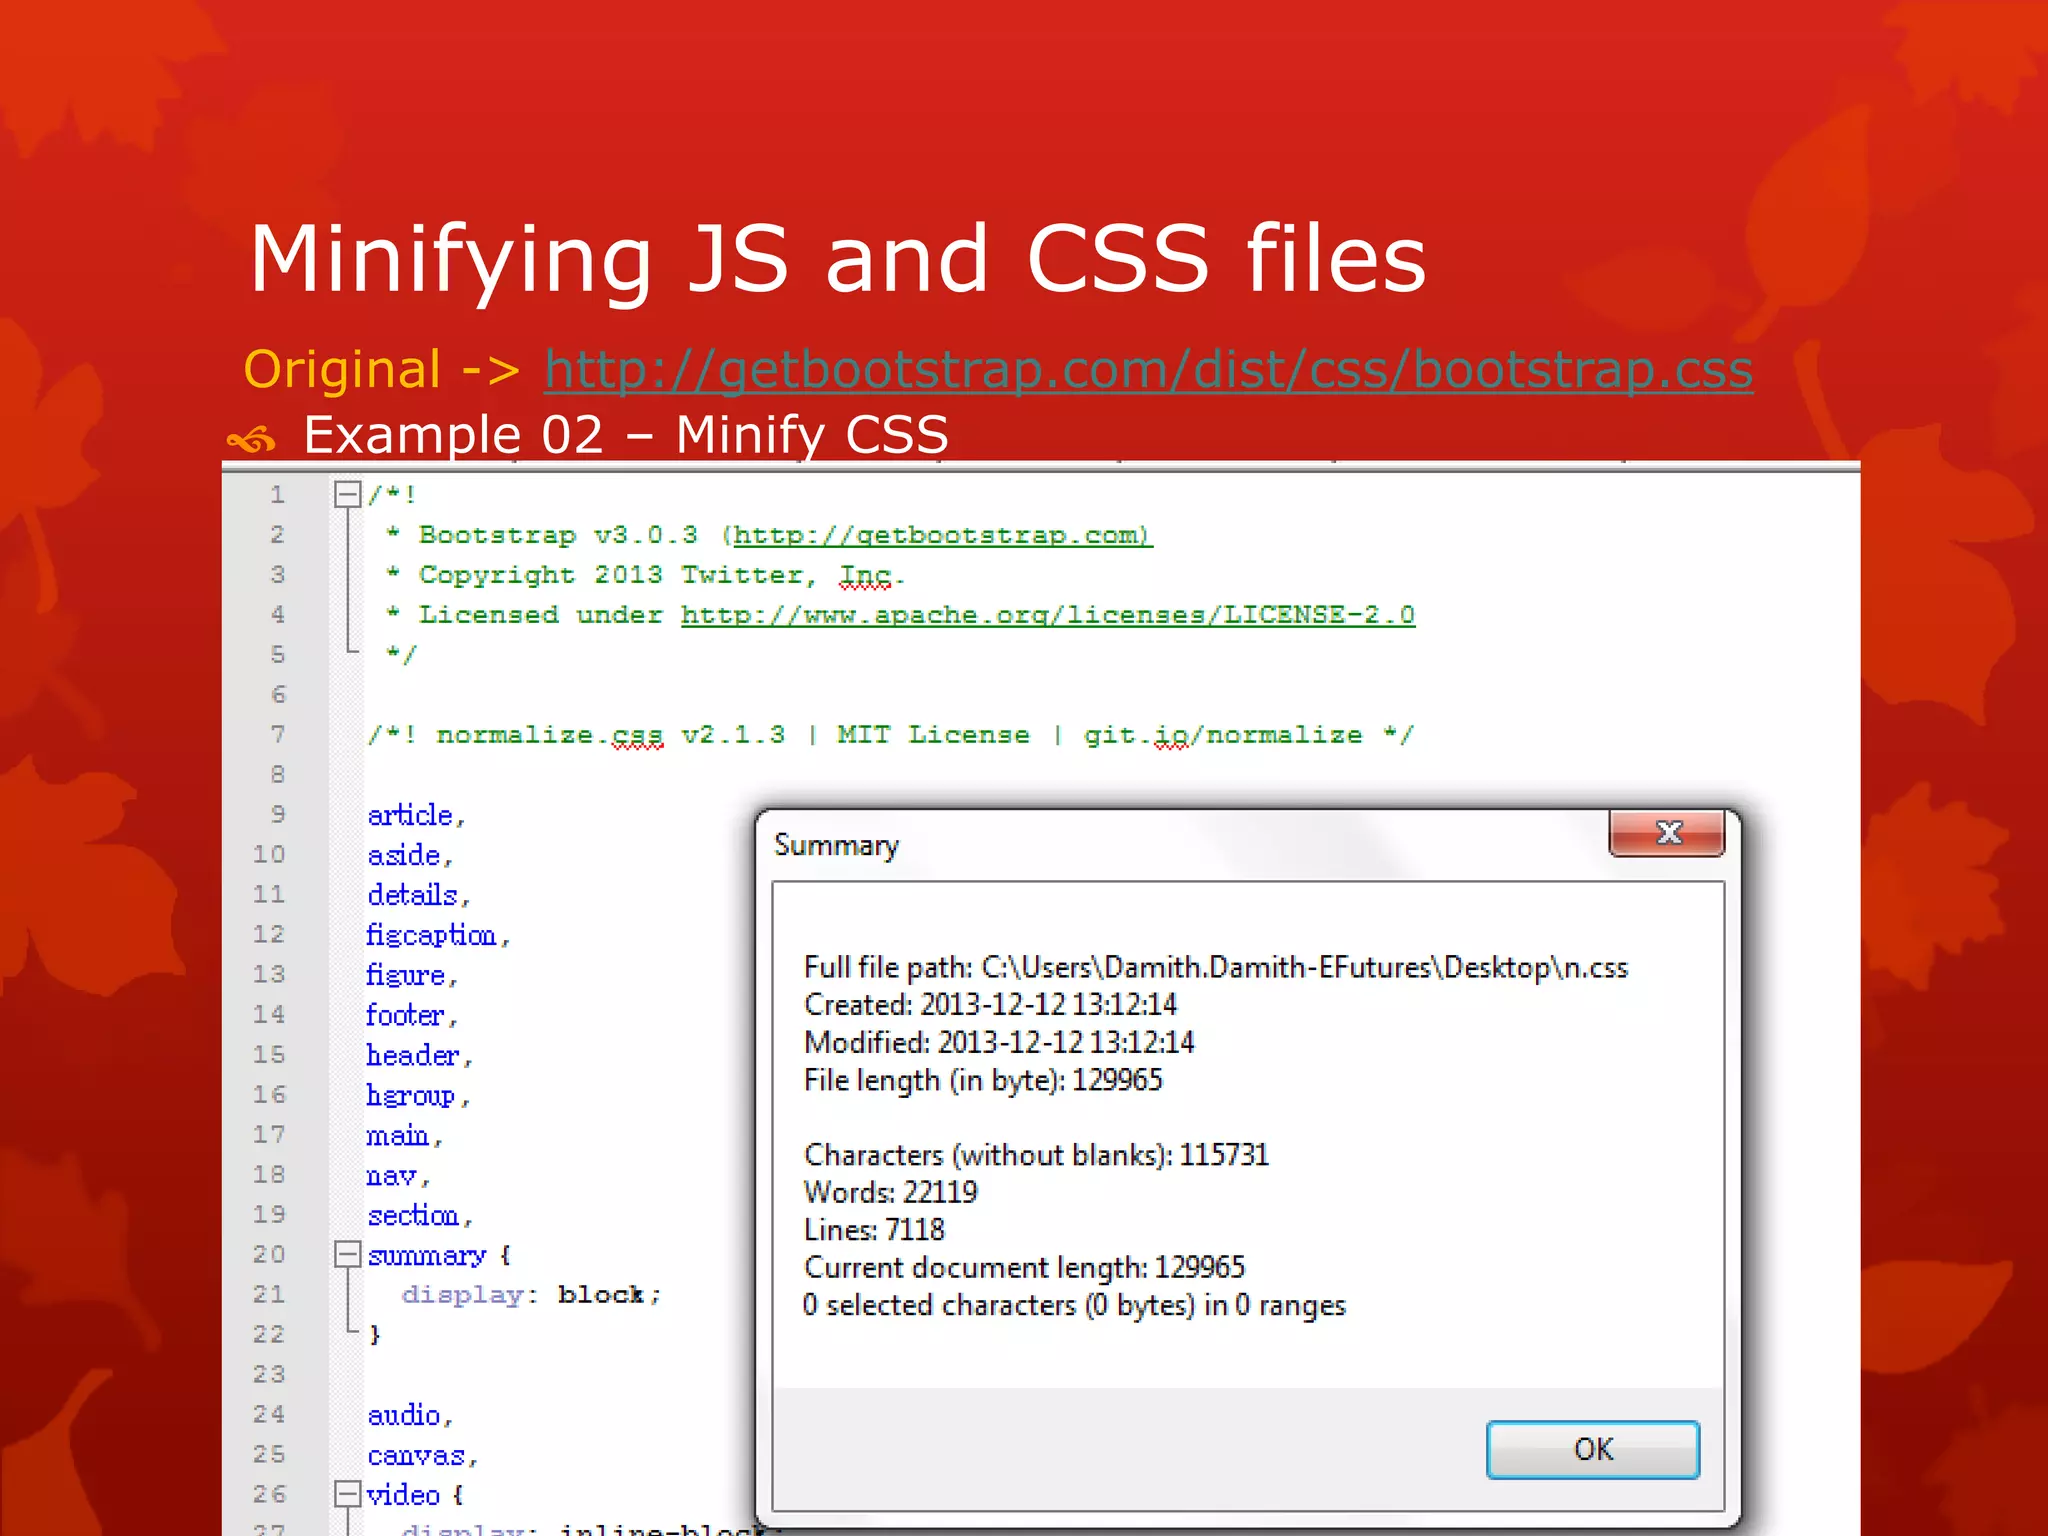Place cursor on the 'article,' selector
The image size is (2048, 1536).
tap(412, 816)
